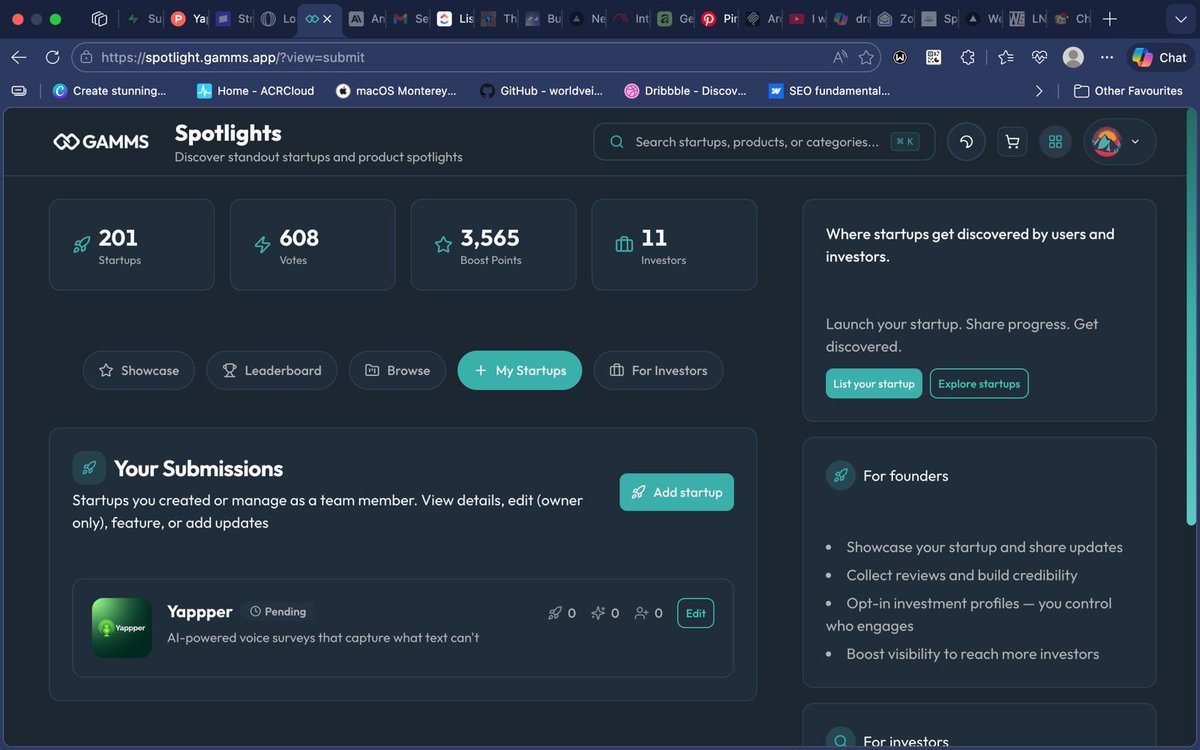Screen dimensions: 1200x750
Task: Click the Explore startups button
Action: coord(979,384)
